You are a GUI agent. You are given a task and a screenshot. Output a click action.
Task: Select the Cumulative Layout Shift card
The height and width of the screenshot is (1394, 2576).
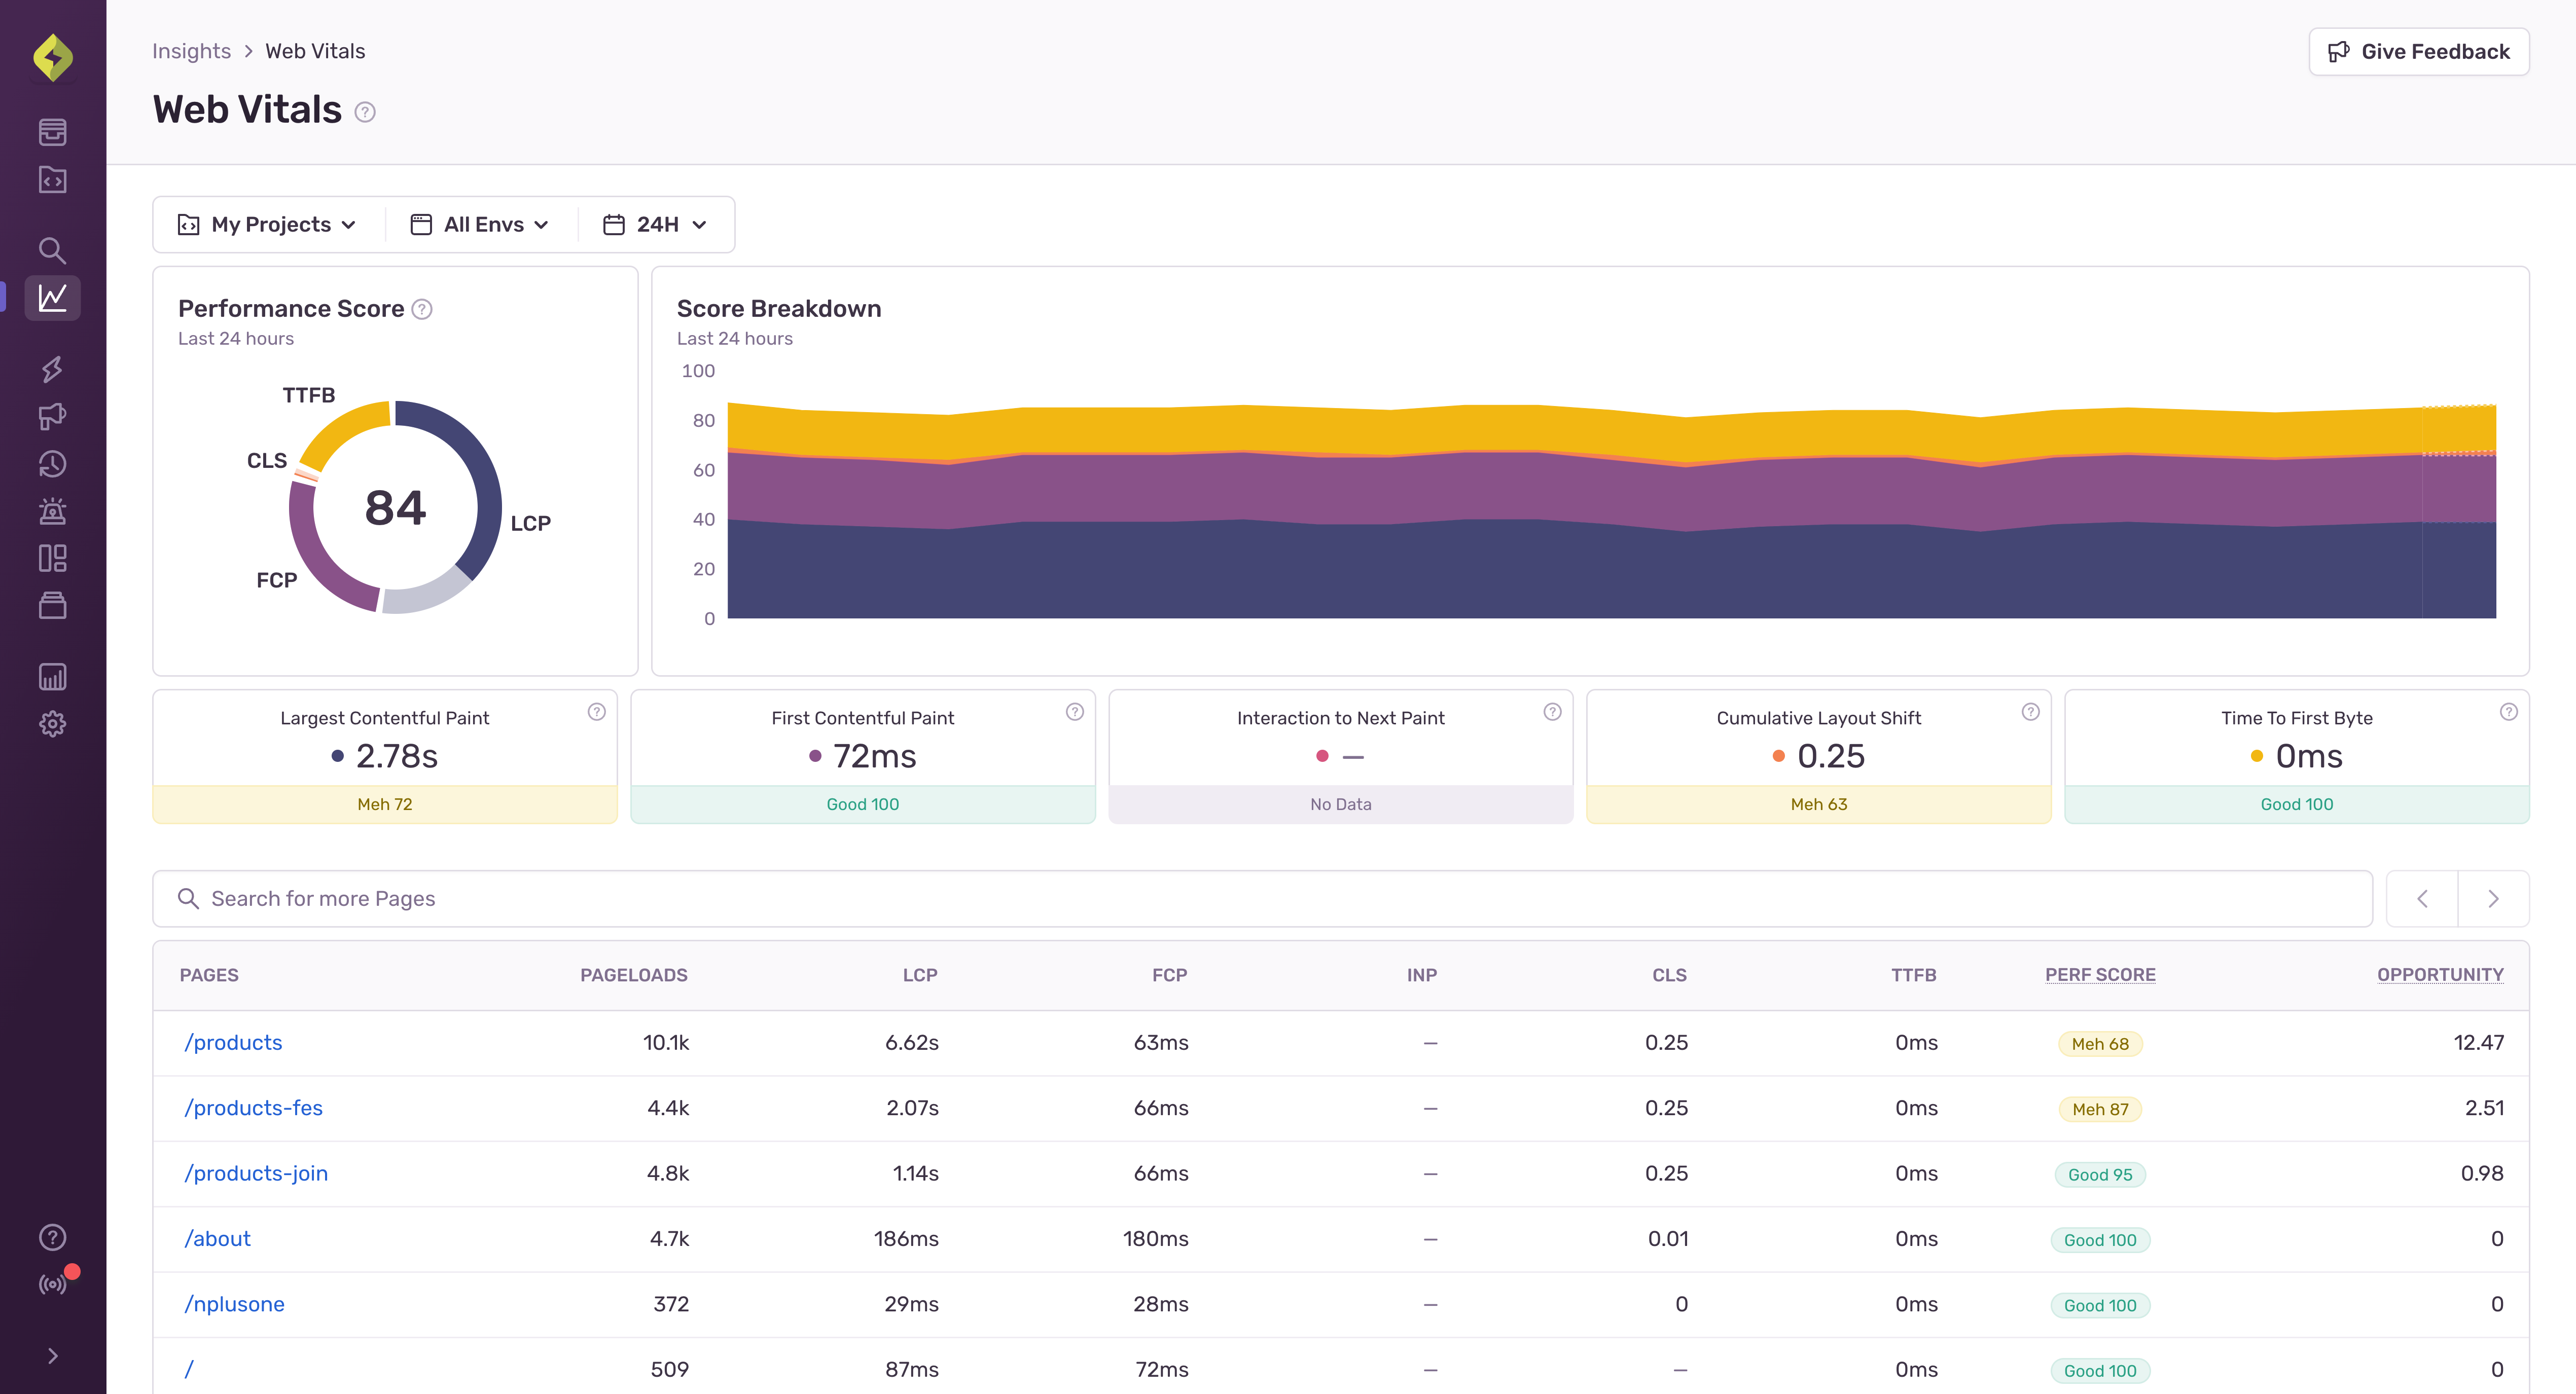pyautogui.click(x=1819, y=757)
